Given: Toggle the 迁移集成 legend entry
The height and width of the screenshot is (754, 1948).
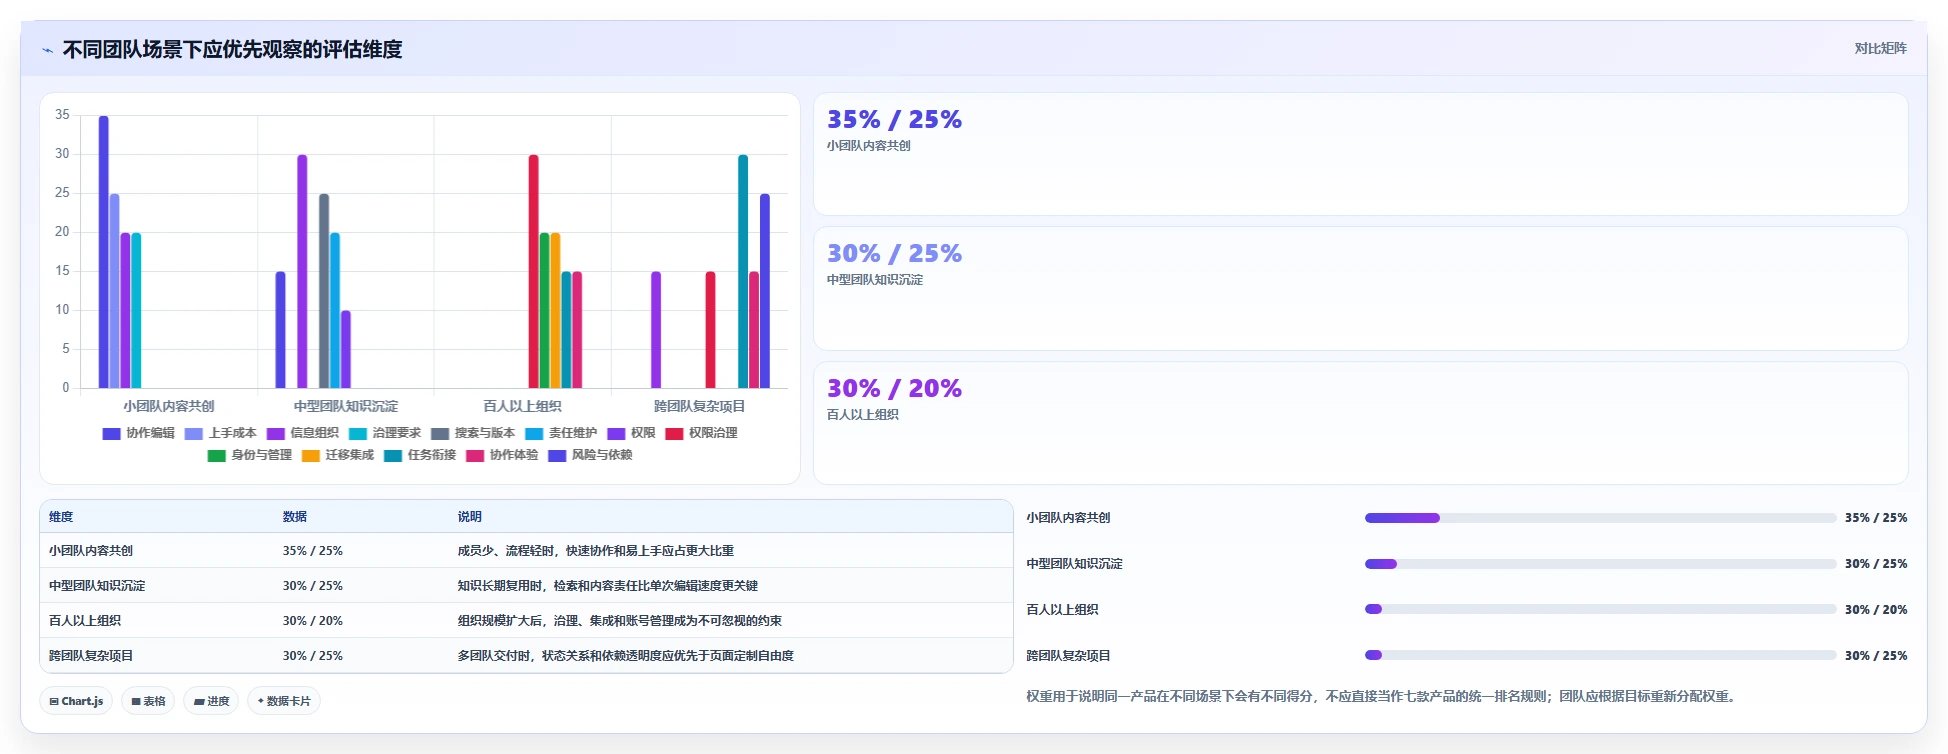Looking at the screenshot, I should [x=338, y=455].
